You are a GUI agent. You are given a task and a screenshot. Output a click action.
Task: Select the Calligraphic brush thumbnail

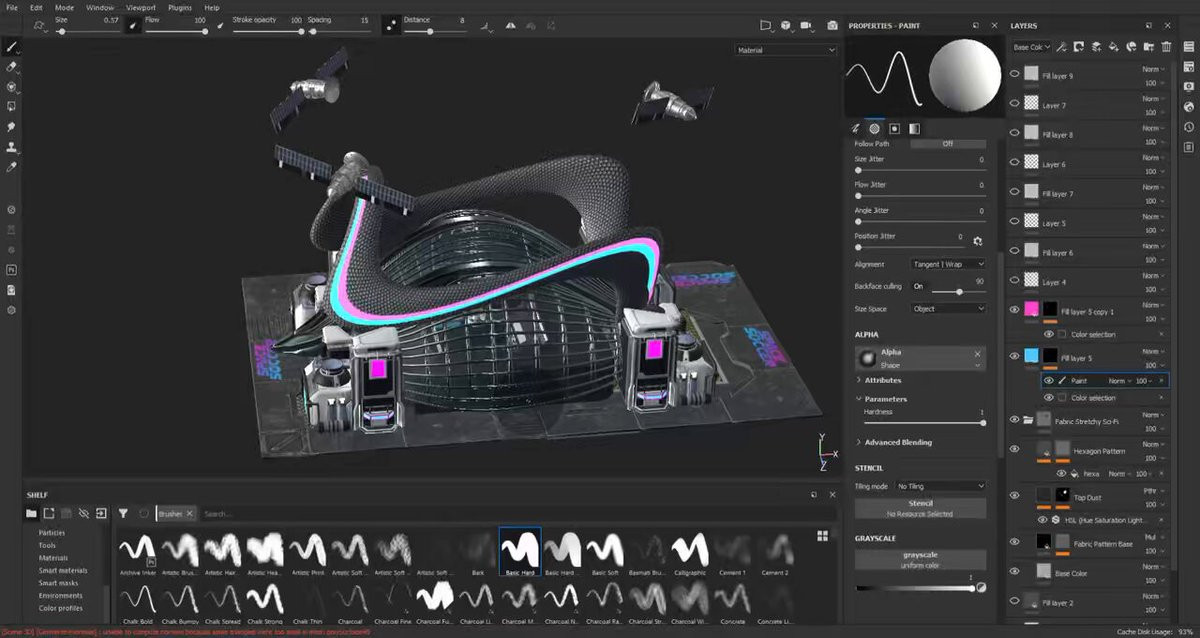[690, 549]
